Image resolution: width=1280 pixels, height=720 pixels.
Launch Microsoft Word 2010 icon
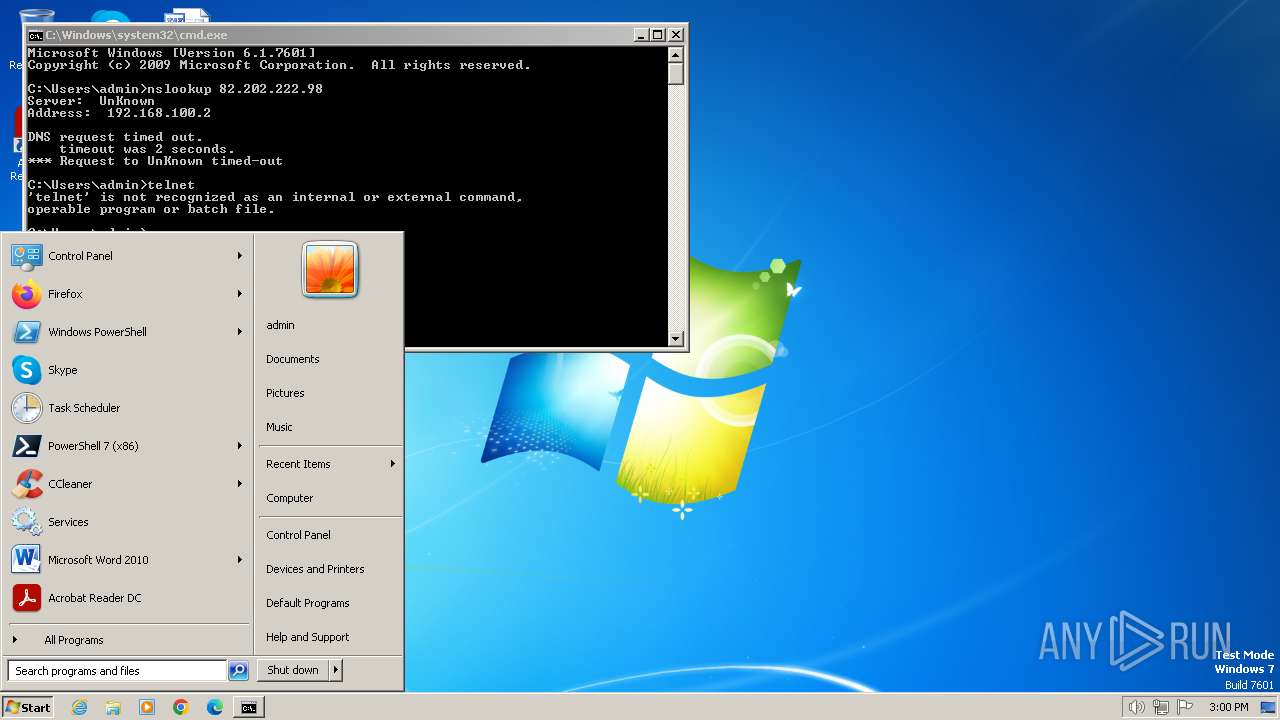click(26, 560)
